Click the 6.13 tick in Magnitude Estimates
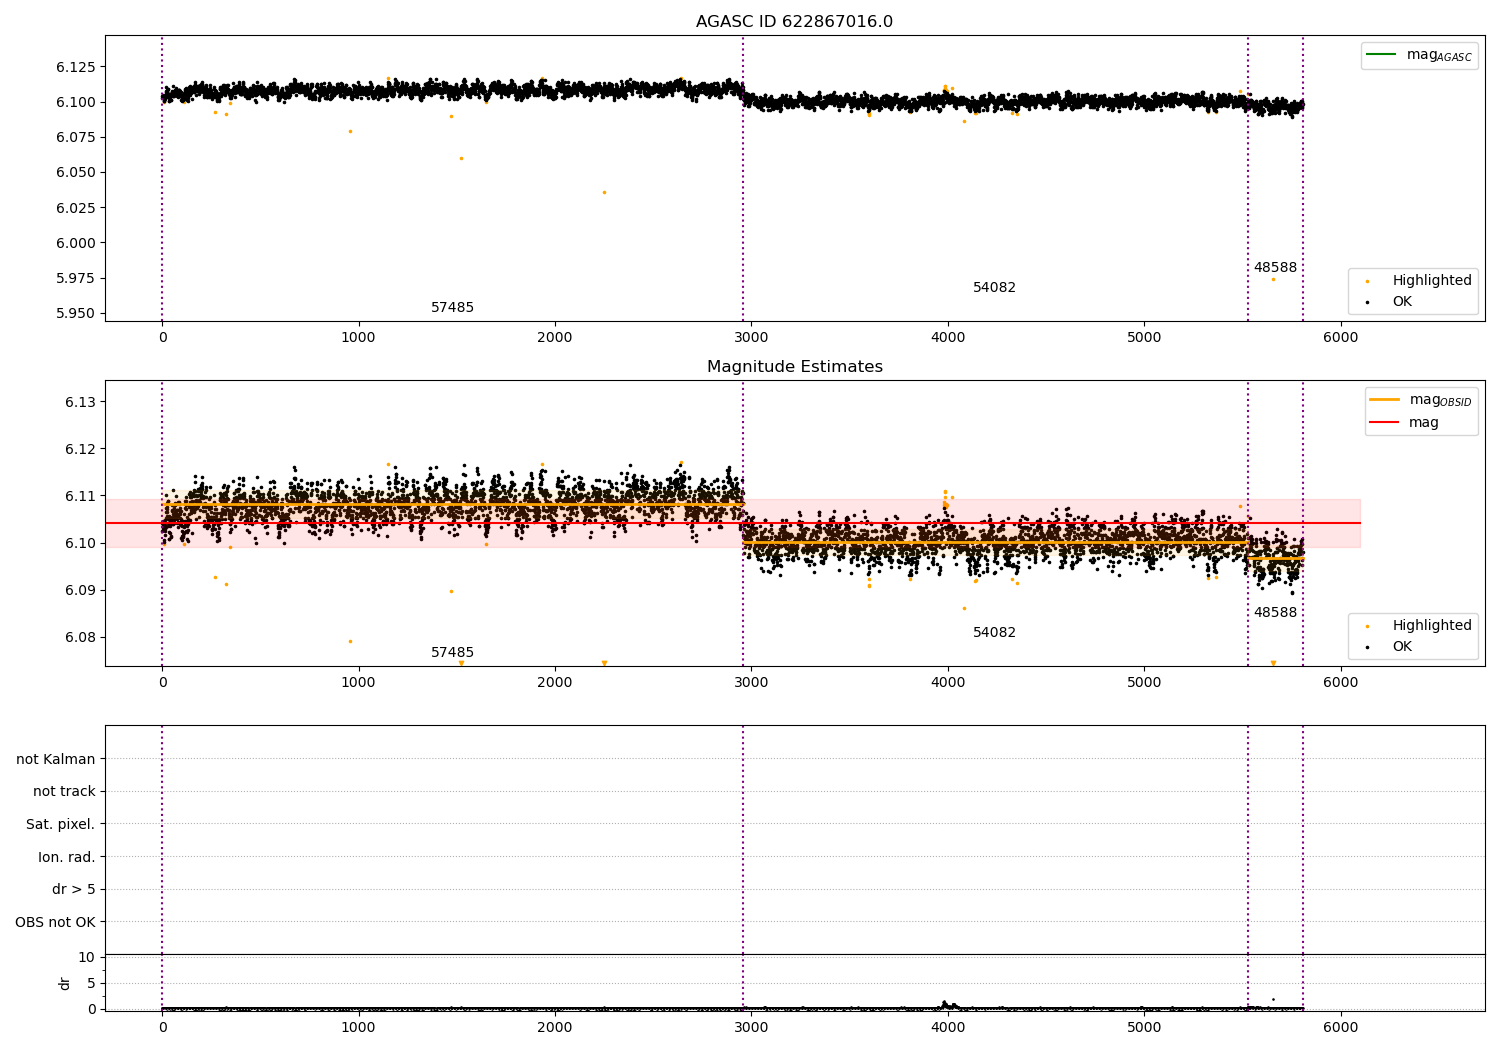This screenshot has width=1500, height=1050. click(80, 402)
